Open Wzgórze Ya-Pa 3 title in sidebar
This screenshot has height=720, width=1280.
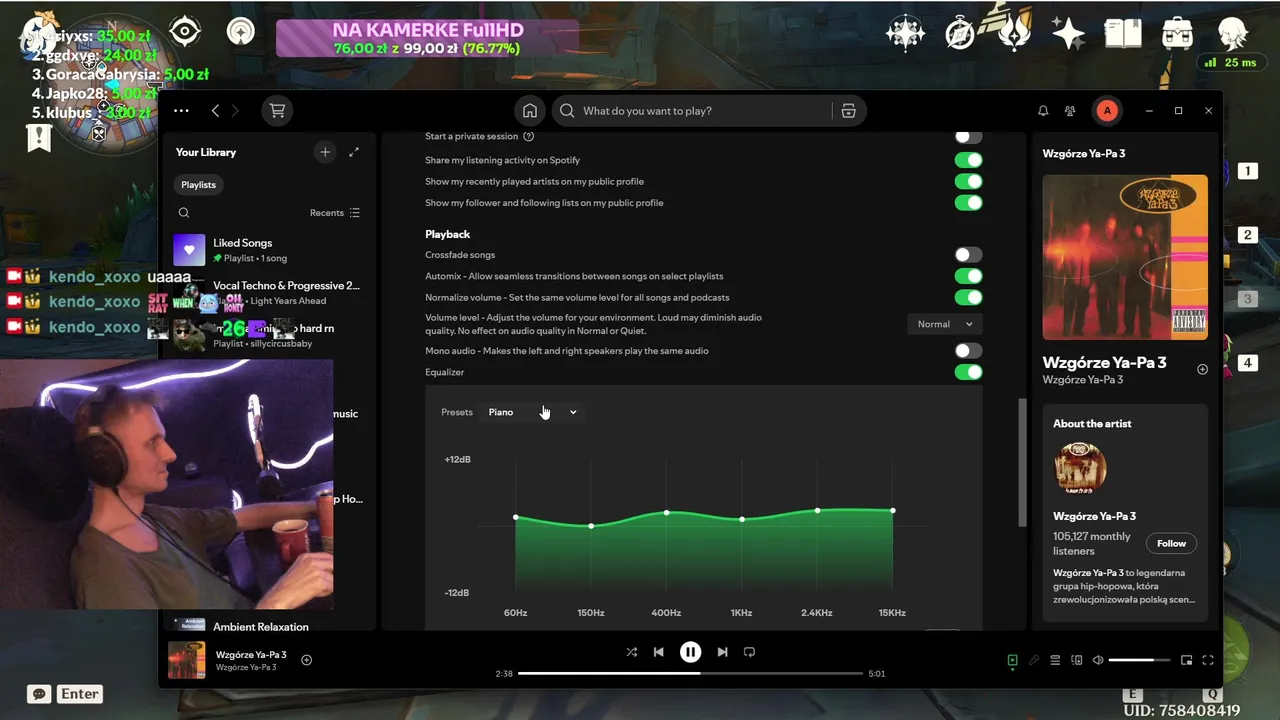coord(1104,363)
